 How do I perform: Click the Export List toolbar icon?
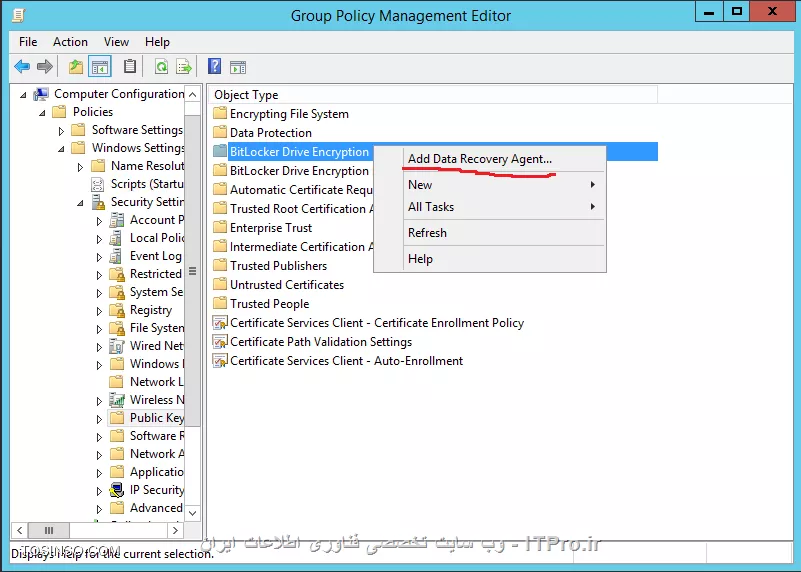tap(184, 66)
